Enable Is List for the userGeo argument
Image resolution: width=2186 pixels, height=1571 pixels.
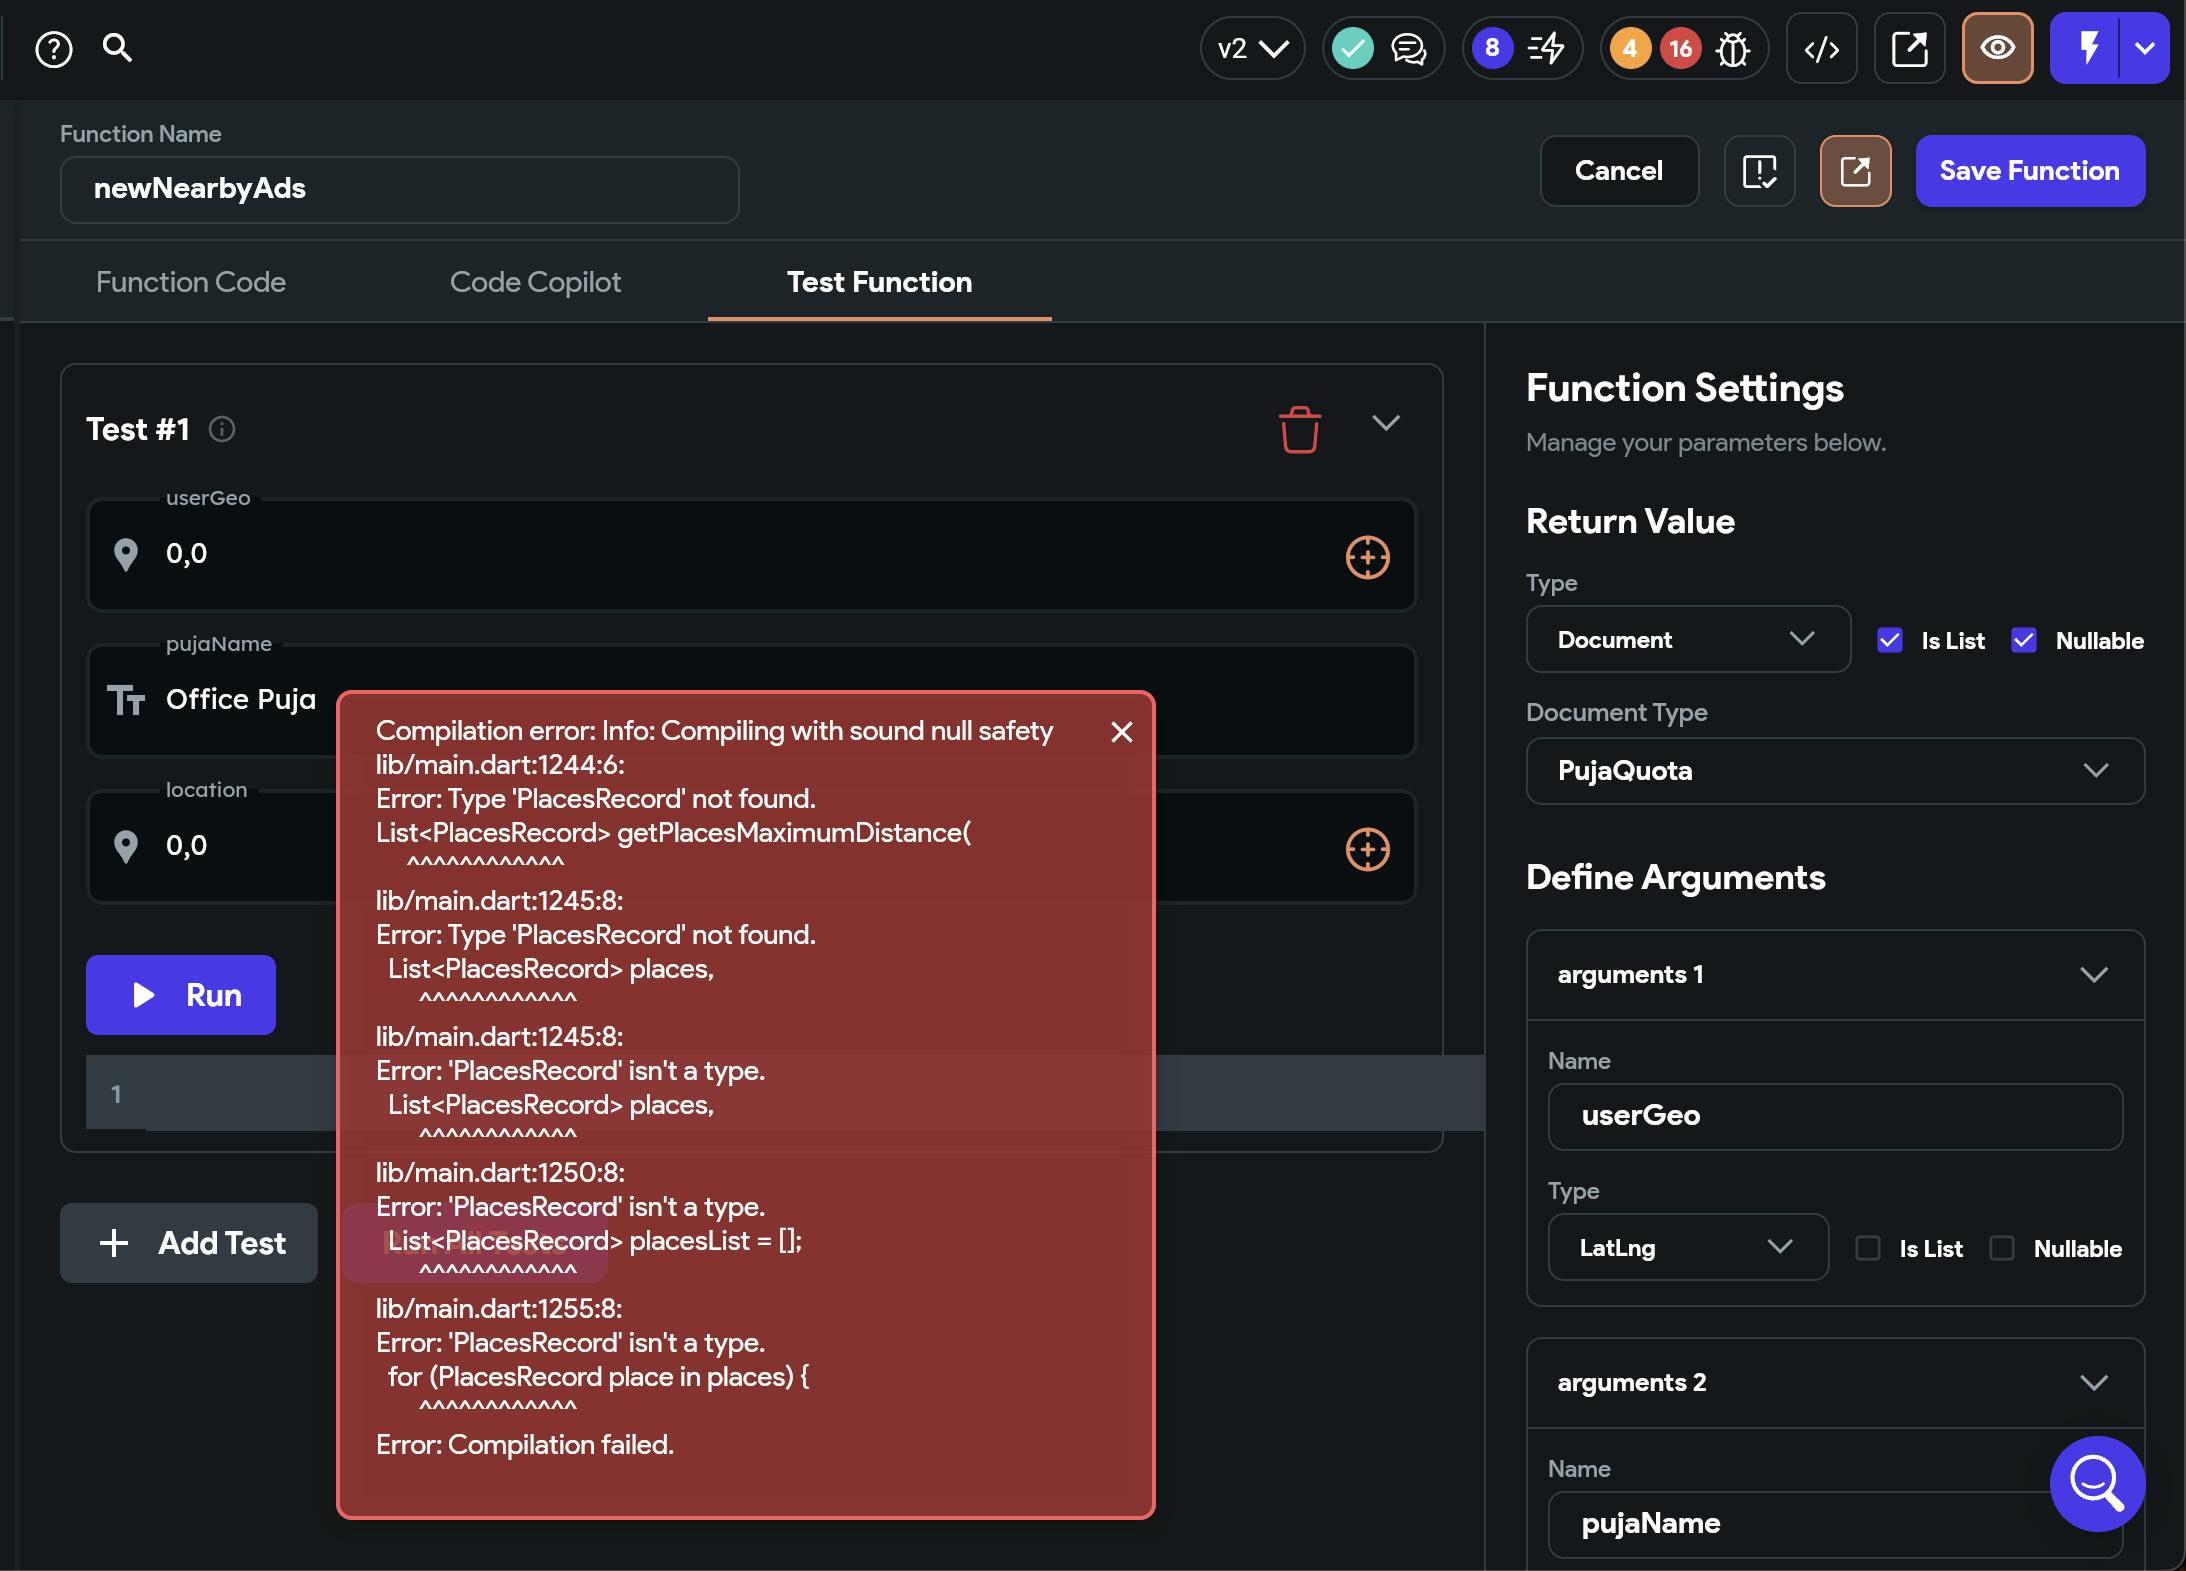[x=1868, y=1248]
